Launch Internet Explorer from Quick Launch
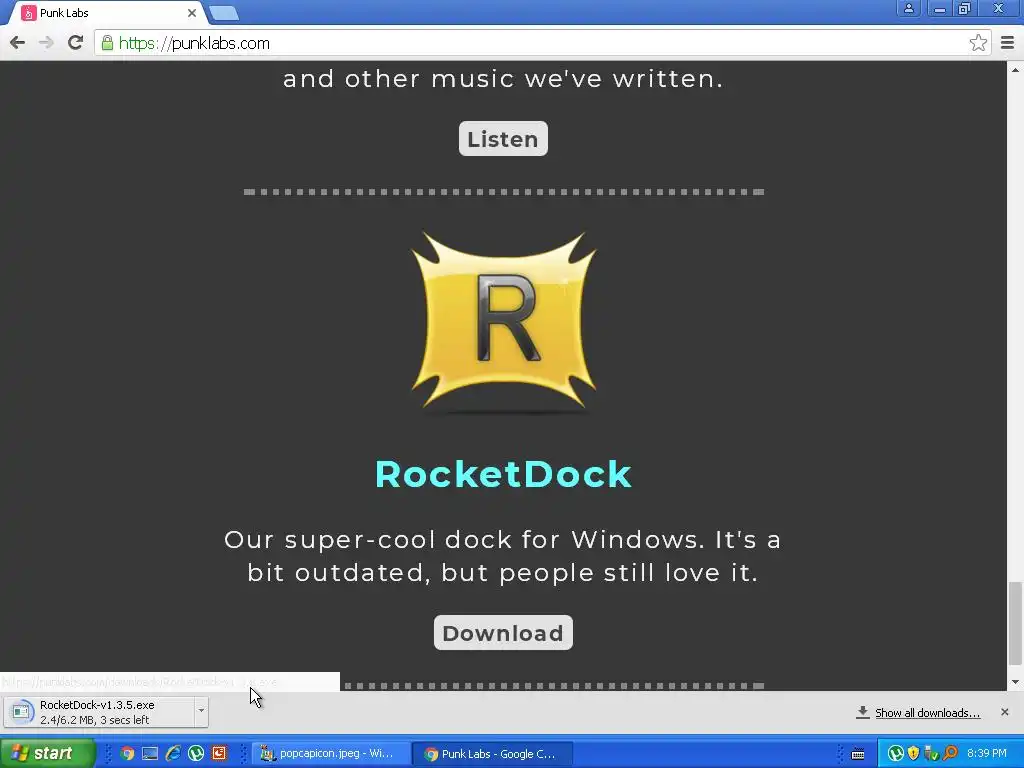The height and width of the screenshot is (768, 1024). pos(173,754)
